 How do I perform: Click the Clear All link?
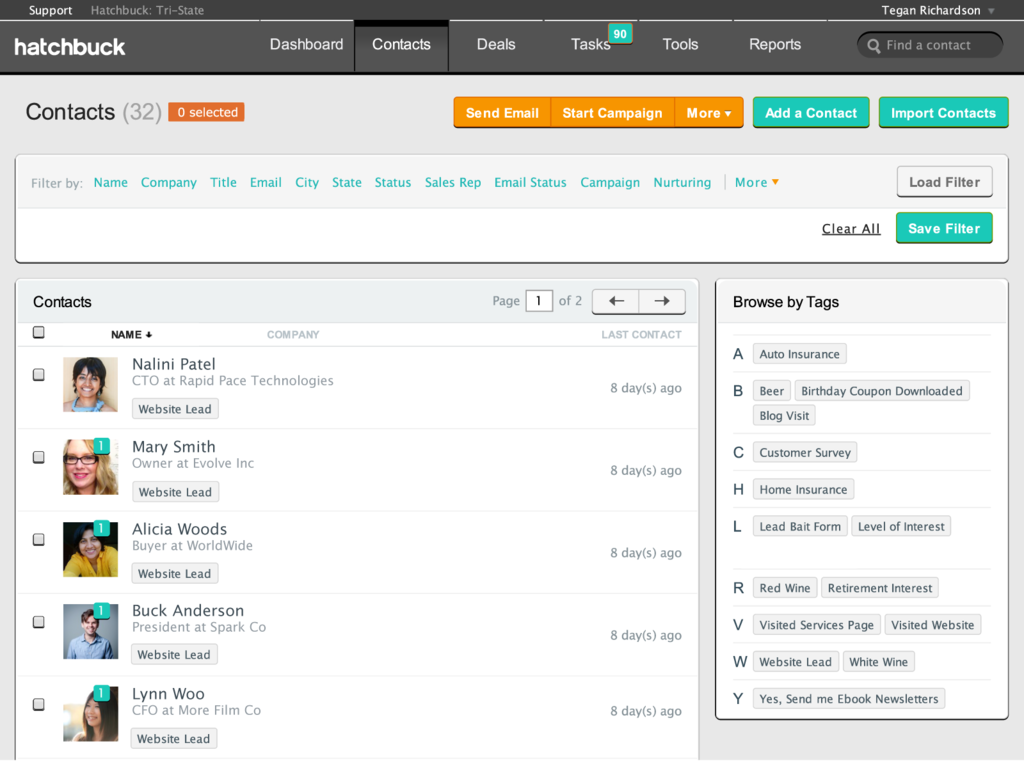[850, 229]
